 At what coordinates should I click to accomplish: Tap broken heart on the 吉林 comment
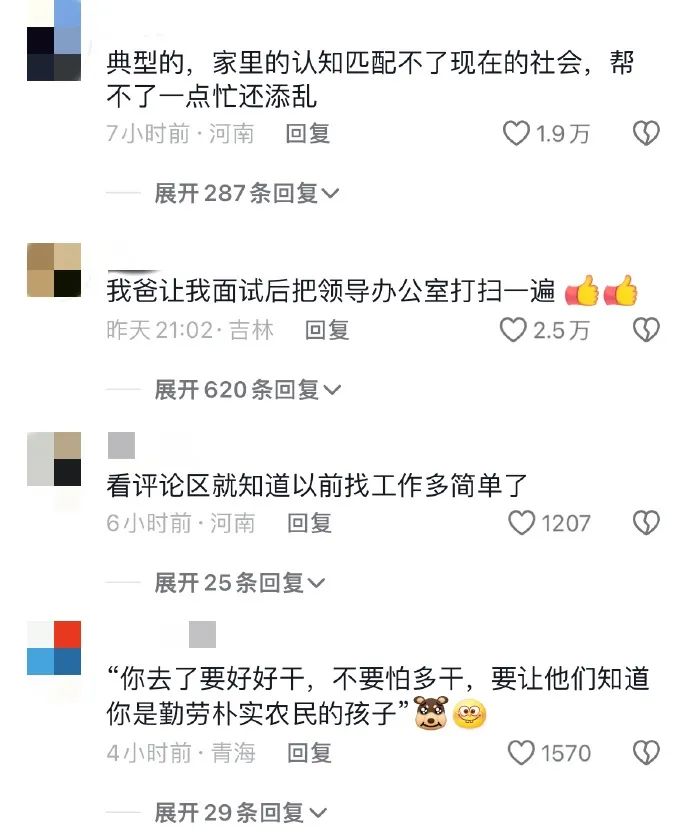click(x=646, y=330)
